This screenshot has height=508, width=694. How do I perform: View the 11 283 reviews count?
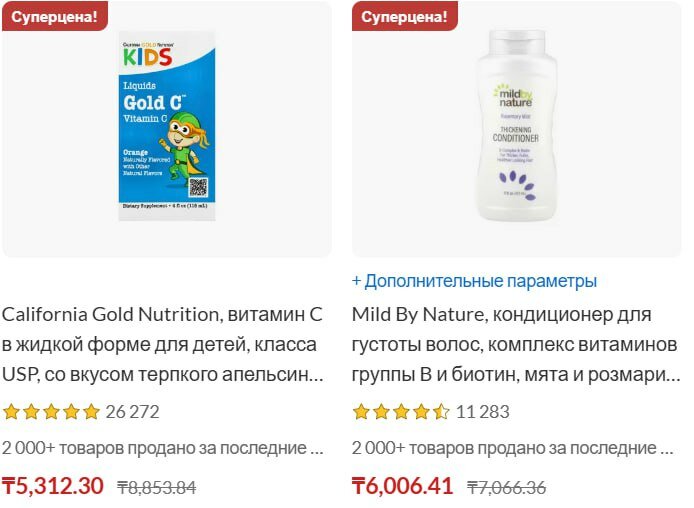click(x=482, y=412)
